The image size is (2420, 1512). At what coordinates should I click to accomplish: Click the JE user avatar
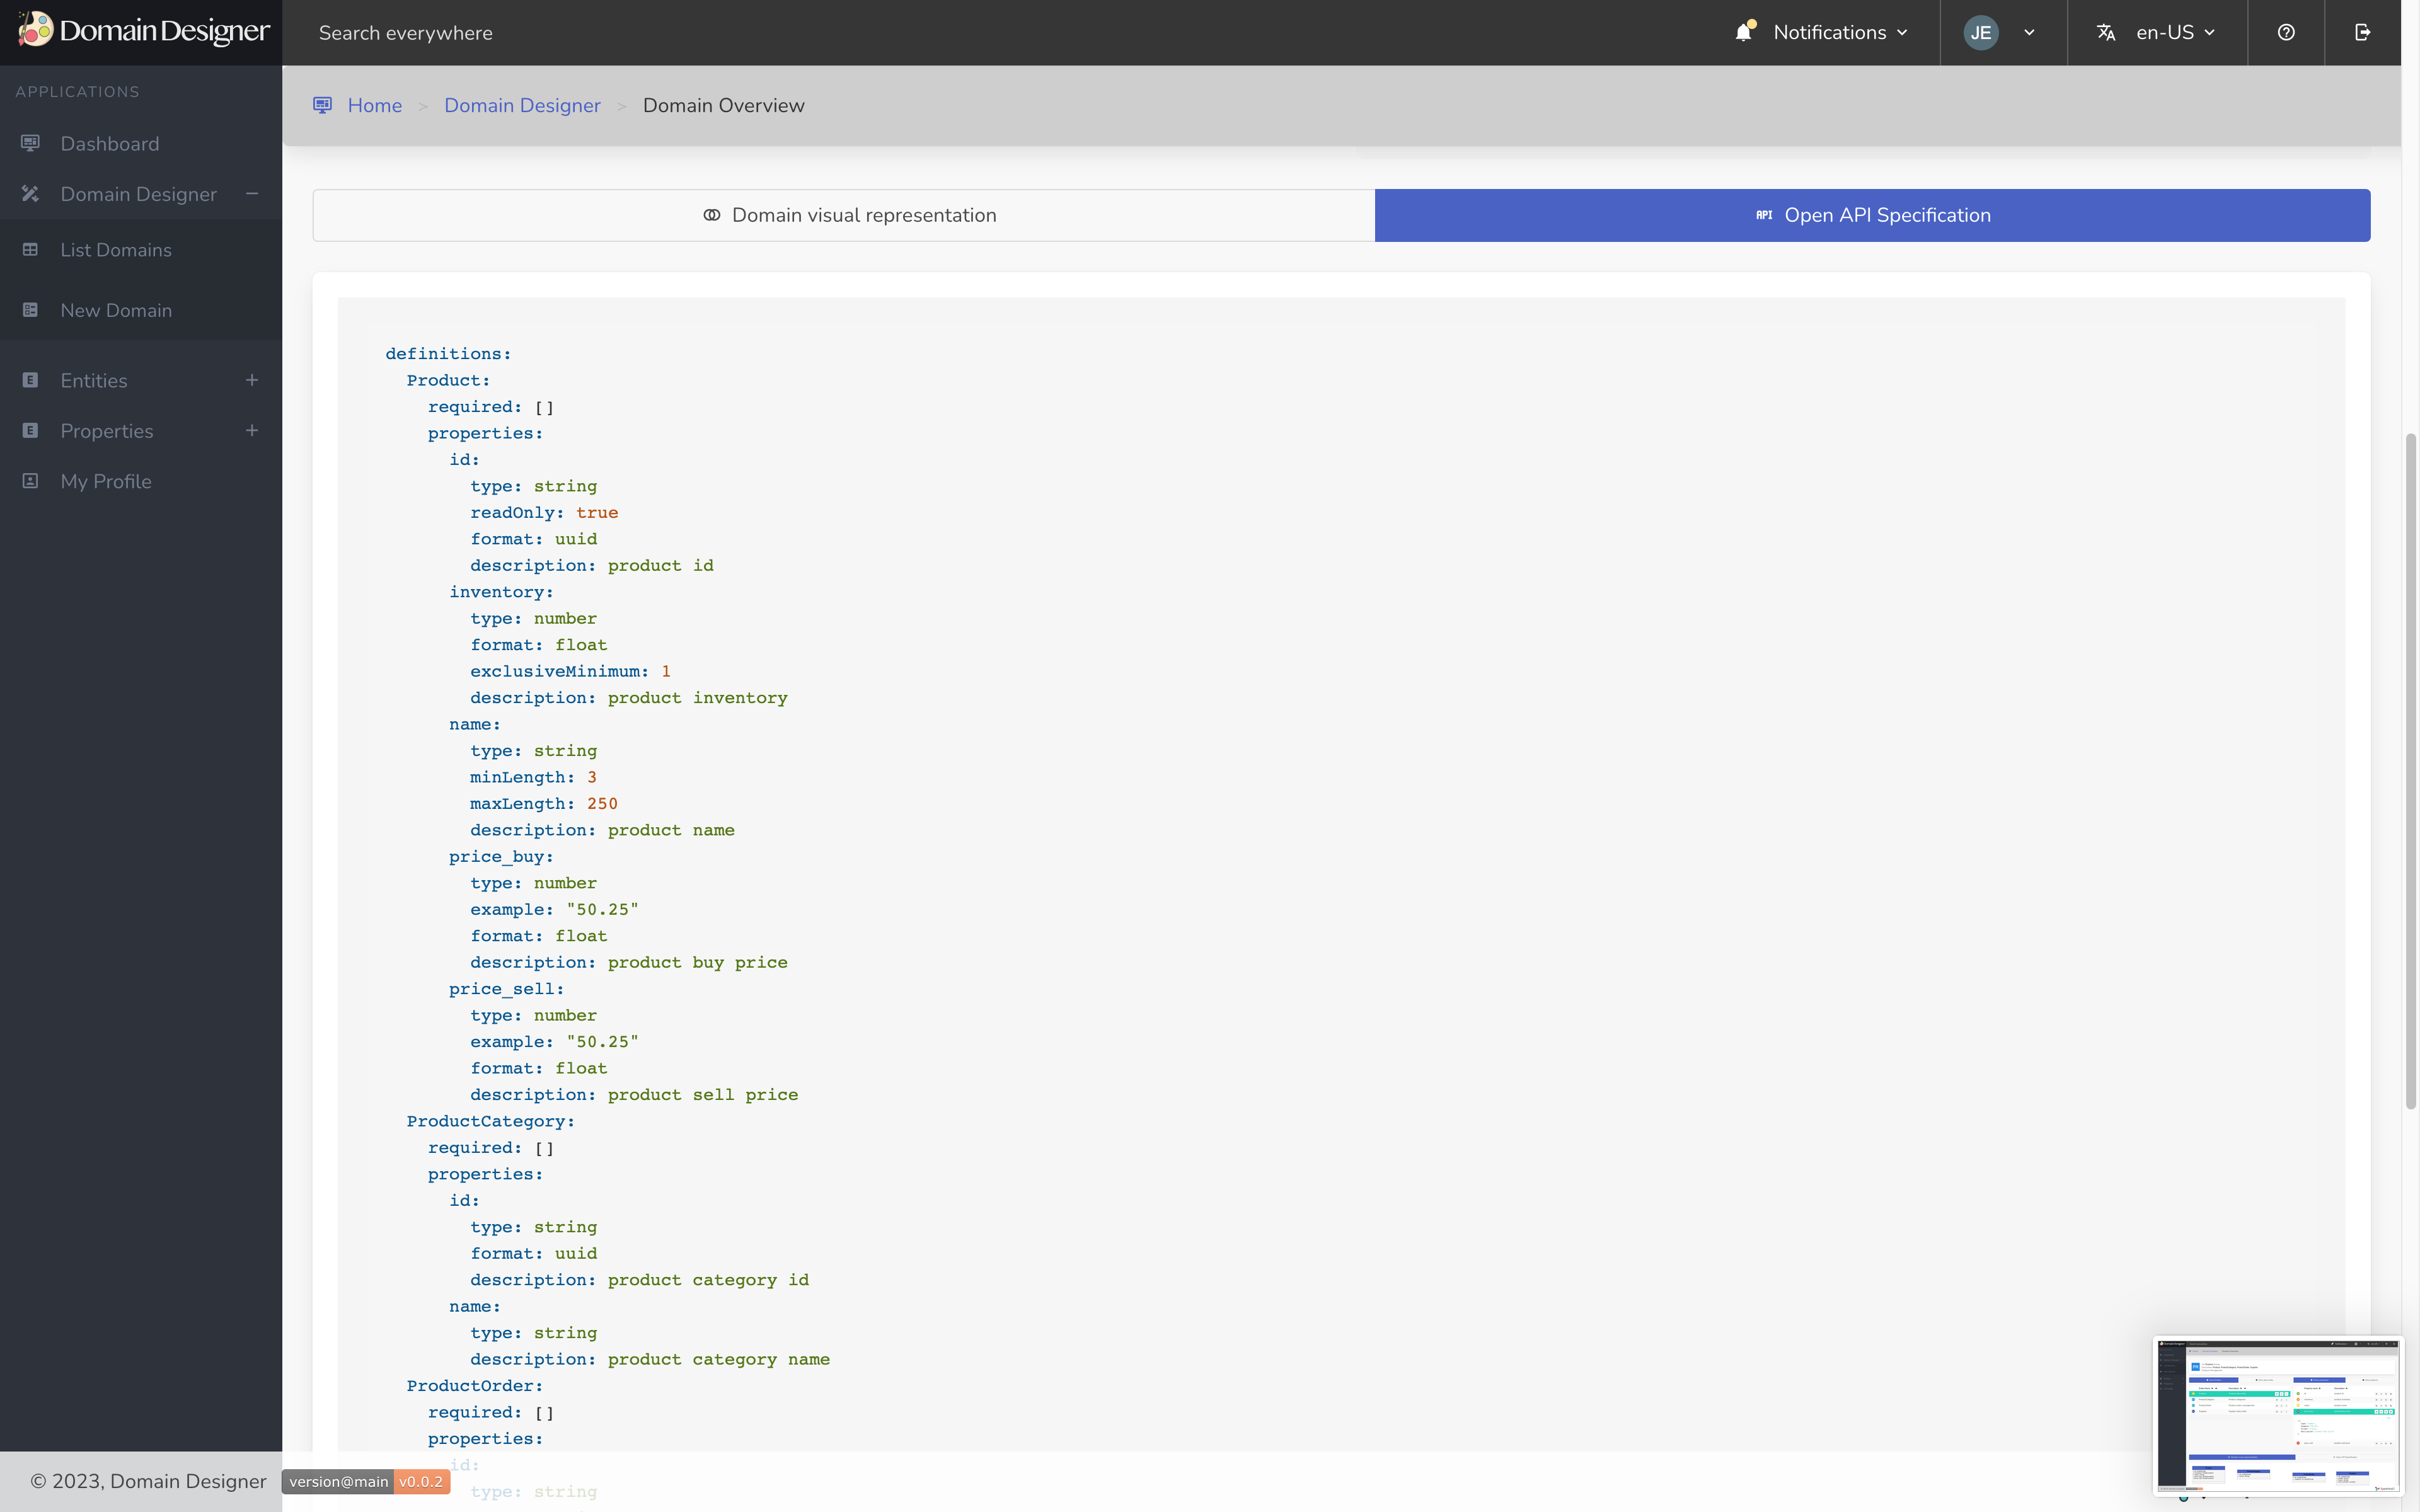coord(1981,32)
